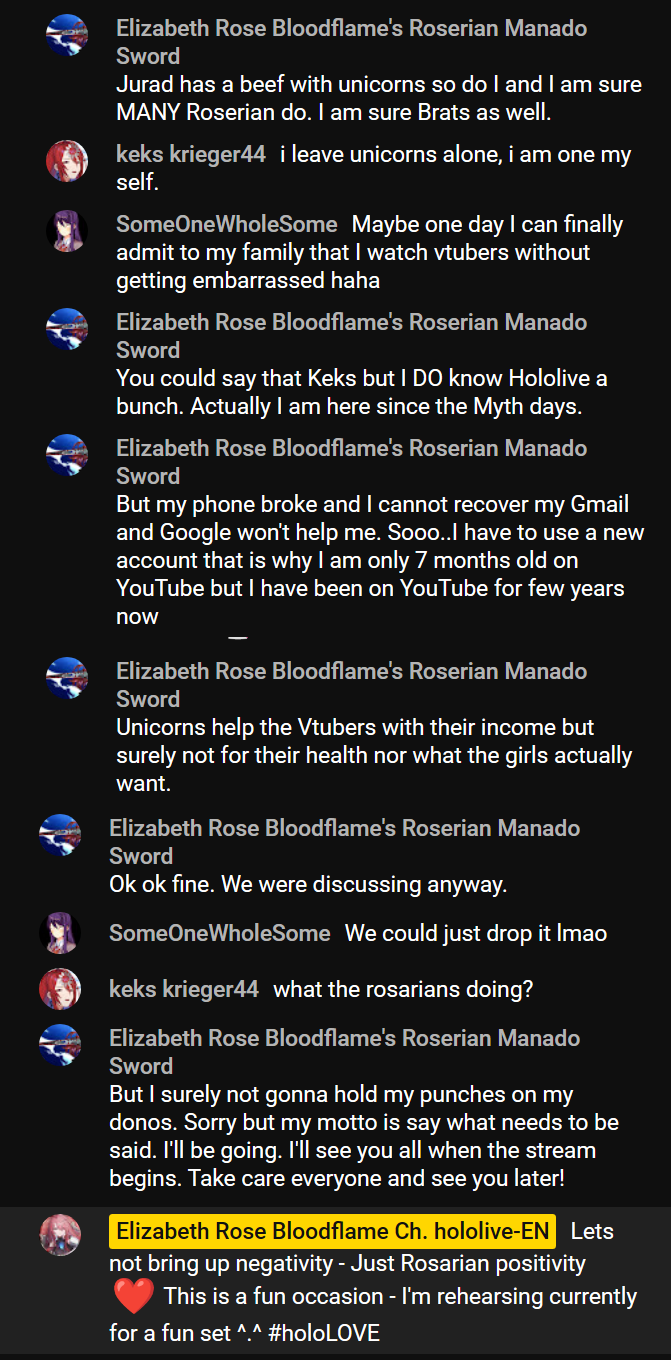Screen dimensions: 671x1360
Task: Click keks krieger44 username above 'what the rosarians doing?'
Action: pyautogui.click(x=184, y=989)
